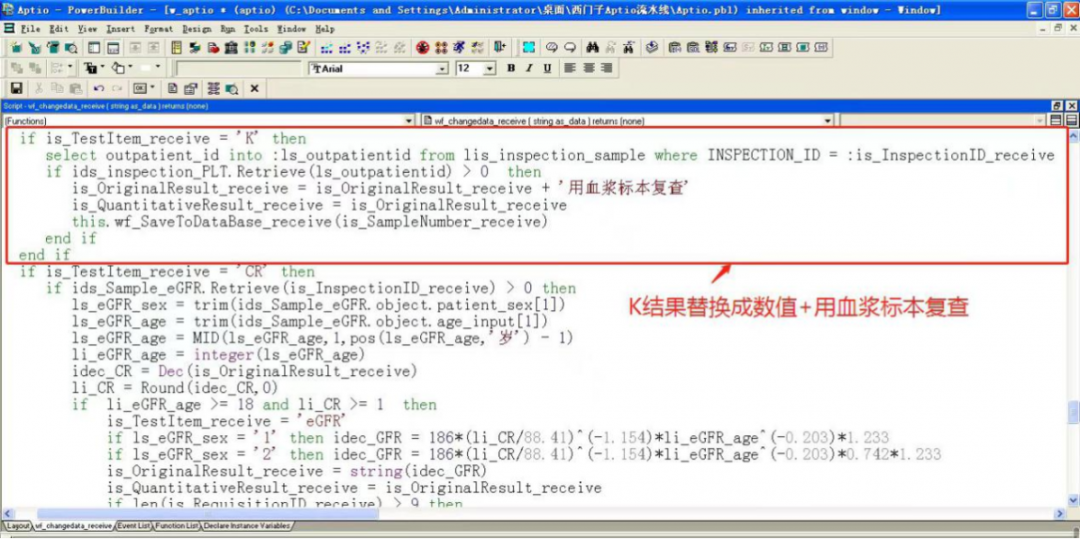Click the Replace binoculars icon
The height and width of the screenshot is (539, 1080).
[x=629, y=47]
